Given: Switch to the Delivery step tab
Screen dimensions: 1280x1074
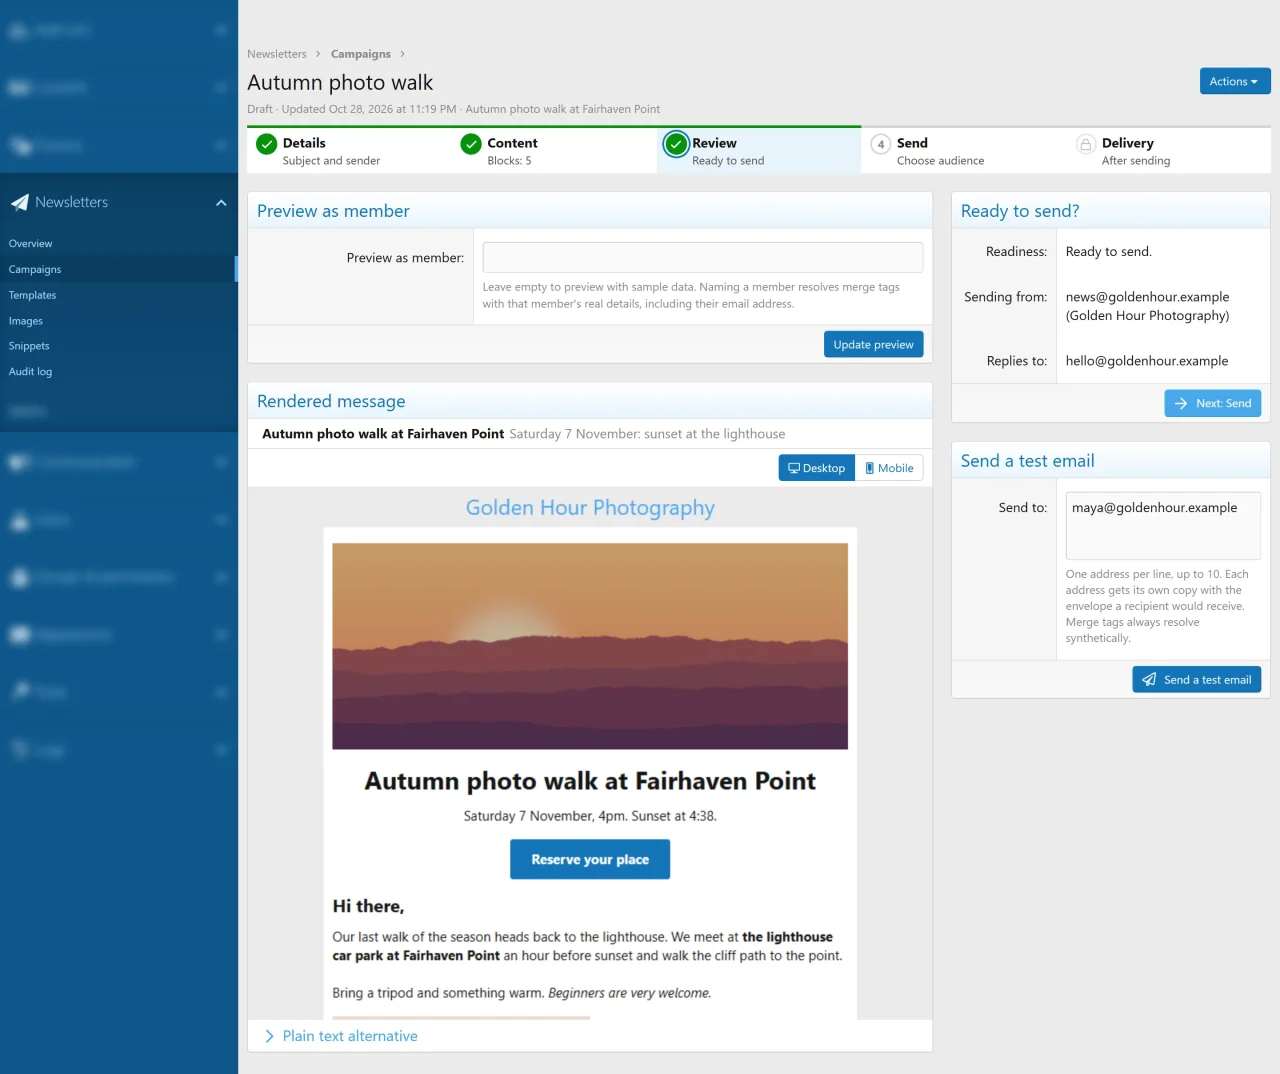Looking at the screenshot, I should [1168, 151].
